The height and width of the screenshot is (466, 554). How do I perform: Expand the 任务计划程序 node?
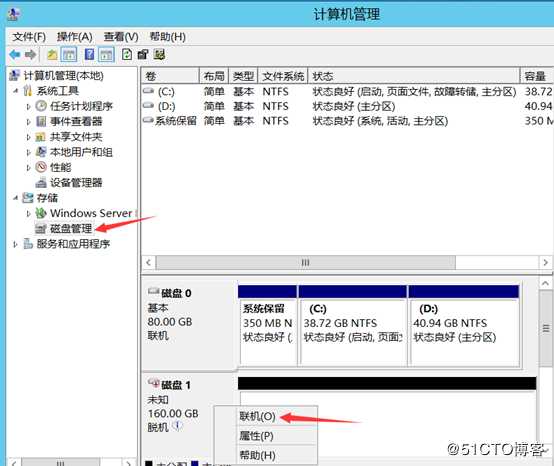pos(29,106)
